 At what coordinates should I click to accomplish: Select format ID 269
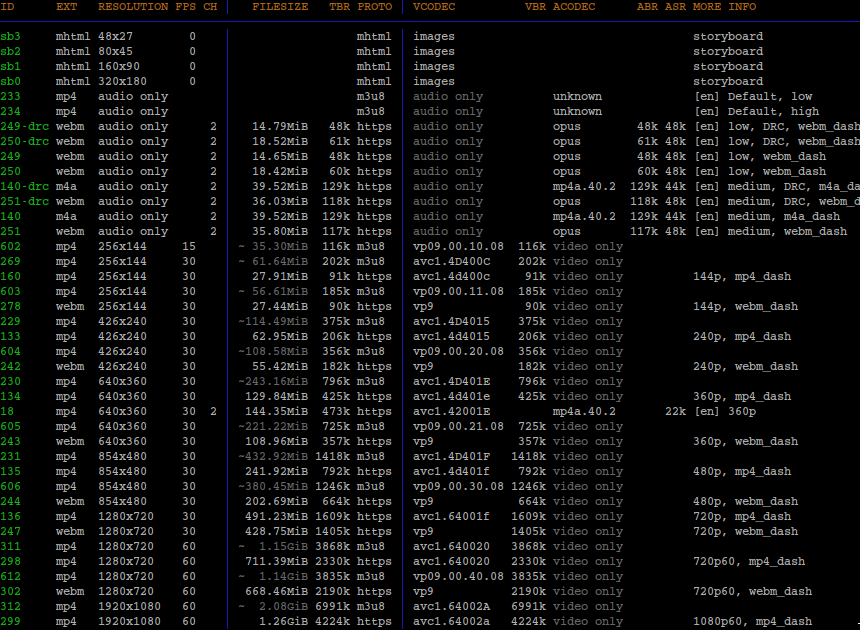point(10,262)
